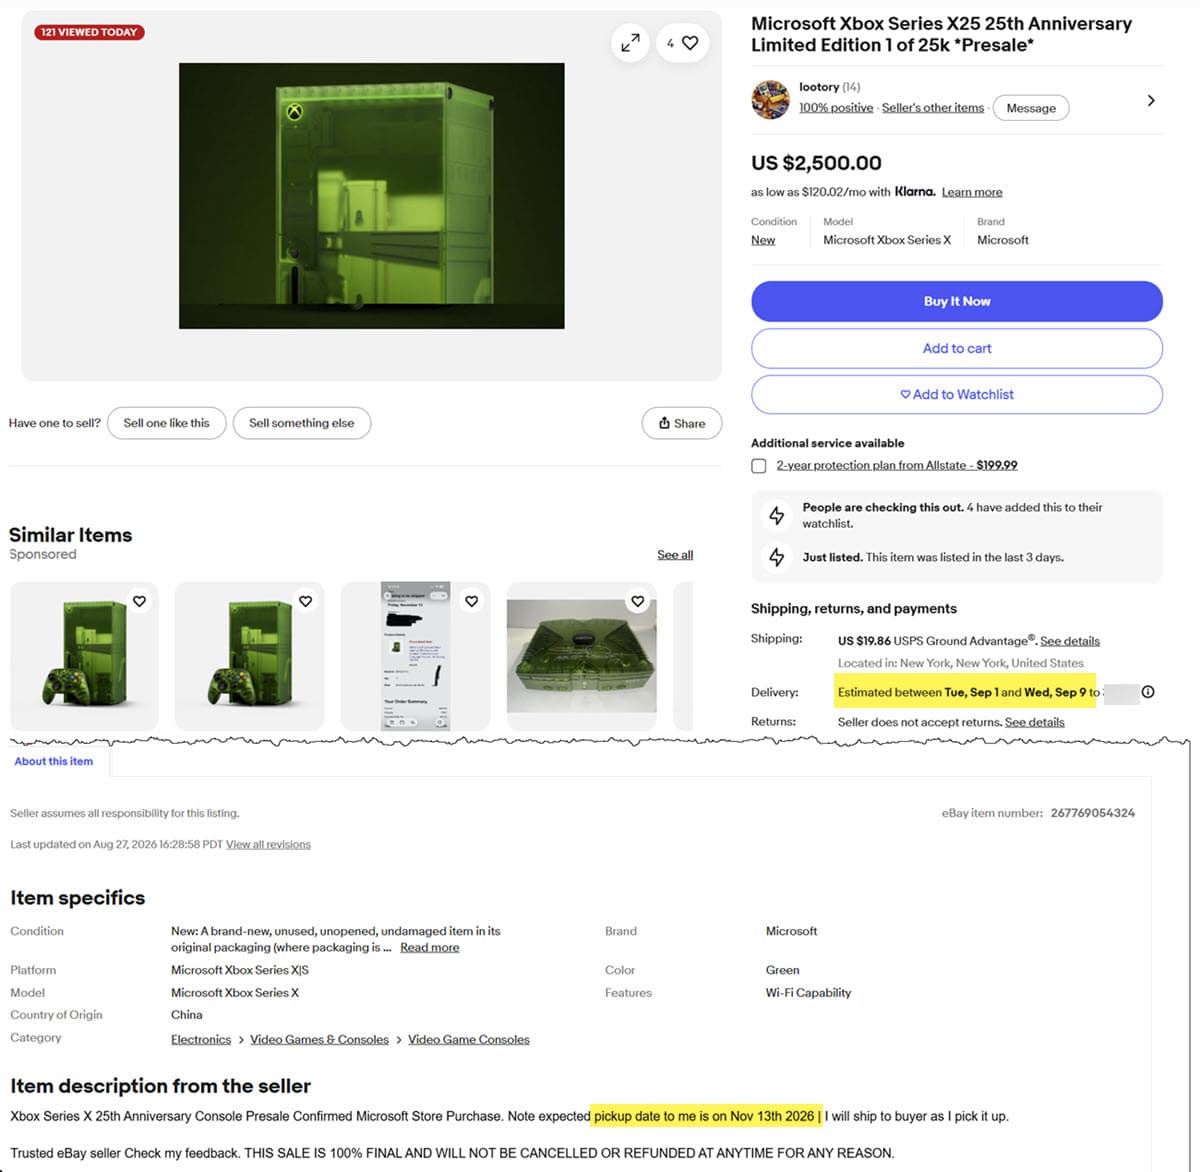The width and height of the screenshot is (1200, 1172).
Task: Open returns See details link
Action: 1035,722
